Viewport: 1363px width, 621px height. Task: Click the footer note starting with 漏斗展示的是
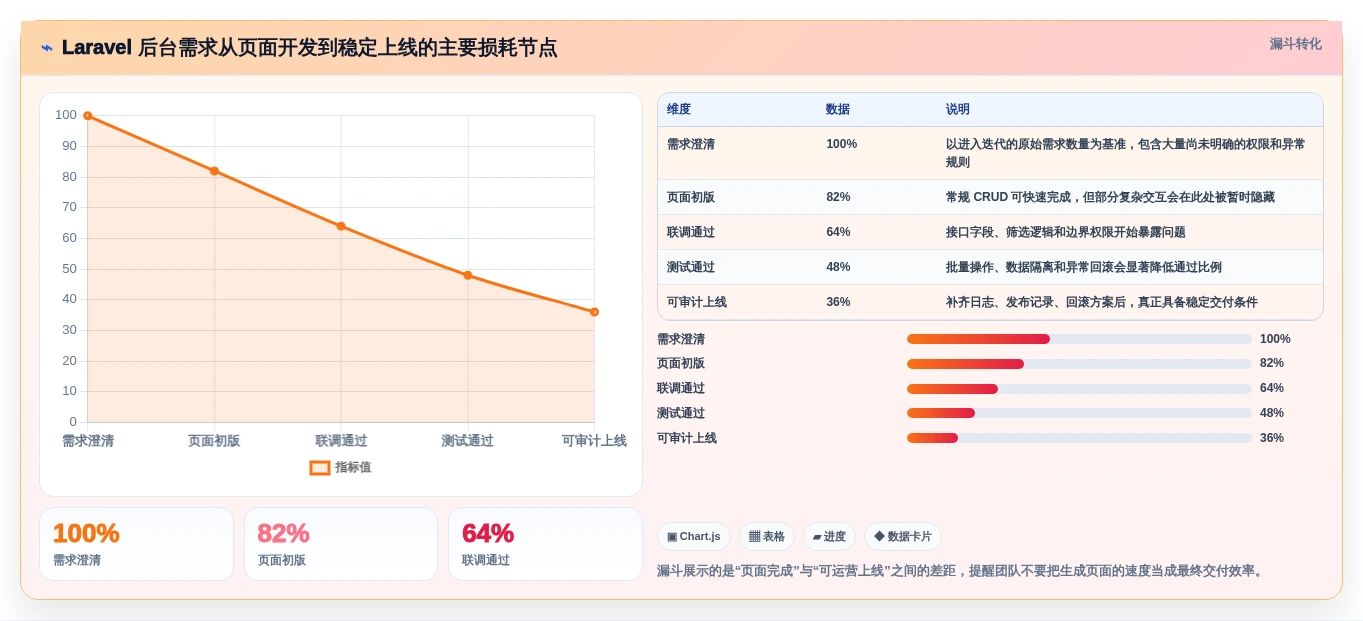pyautogui.click(x=962, y=571)
